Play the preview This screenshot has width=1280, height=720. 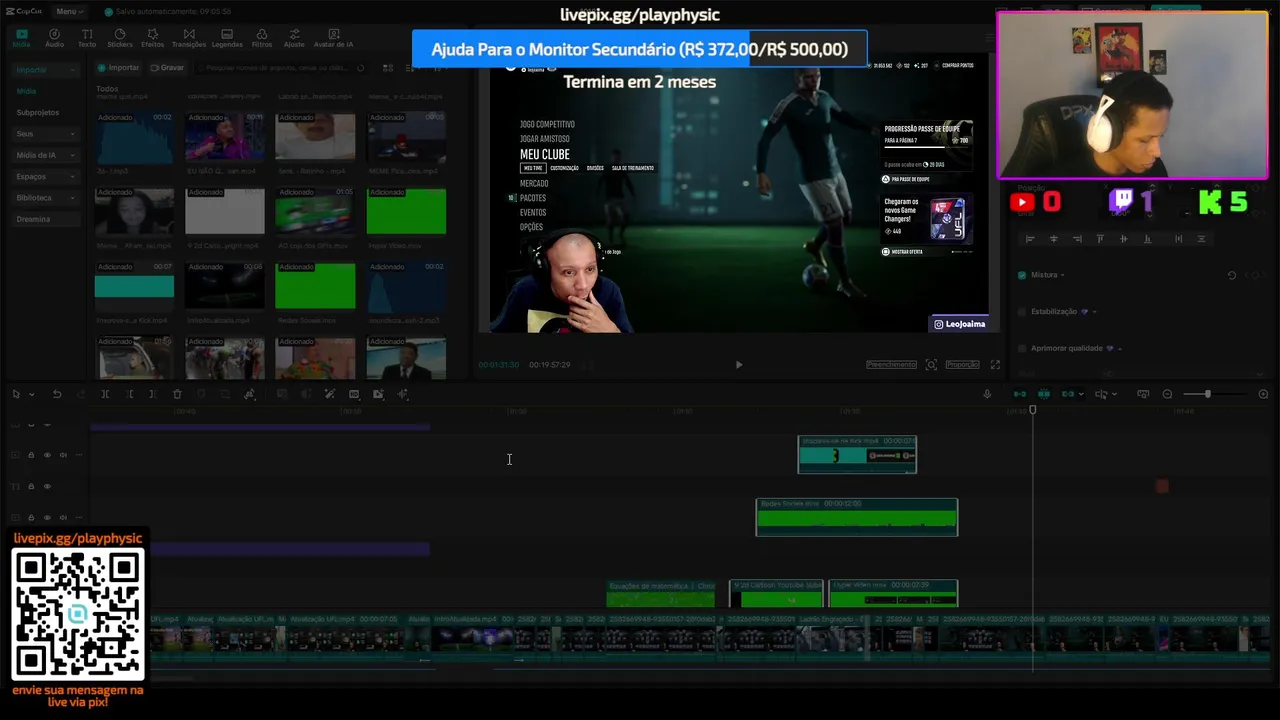(739, 365)
